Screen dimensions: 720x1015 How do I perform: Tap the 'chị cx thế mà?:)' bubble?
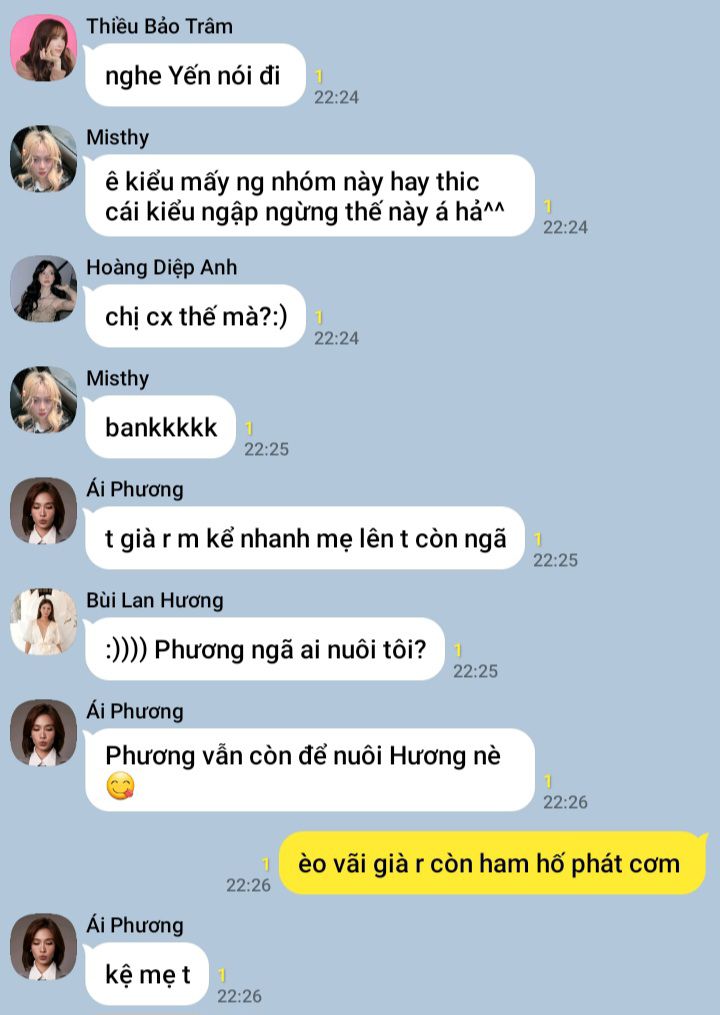click(195, 317)
